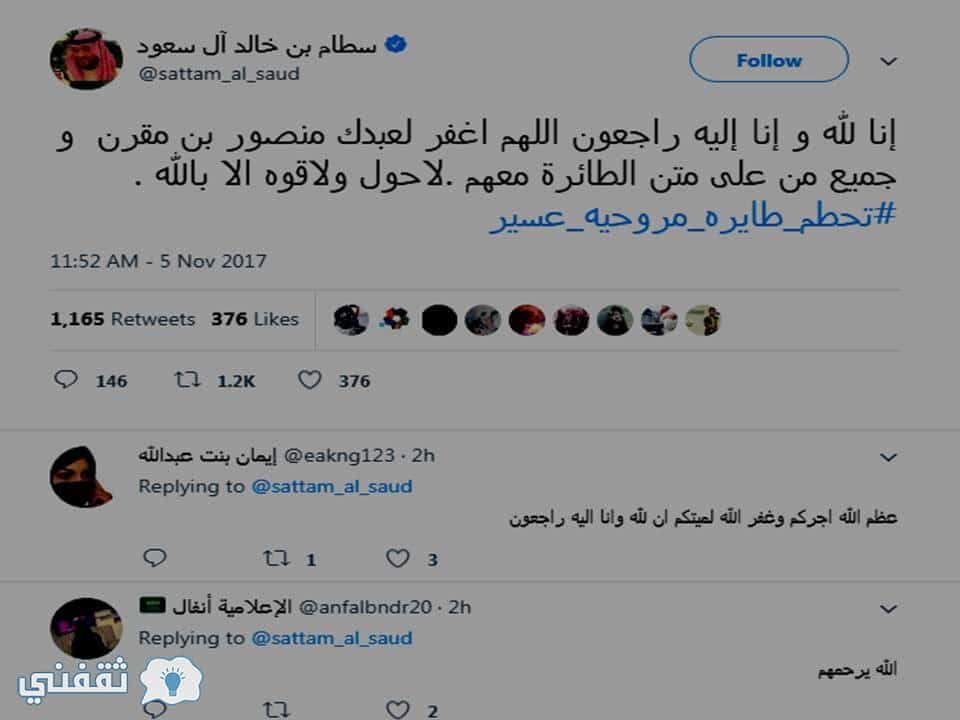
Task: Expand options chevron on @eakng123 reply
Action: pyautogui.click(x=888, y=457)
